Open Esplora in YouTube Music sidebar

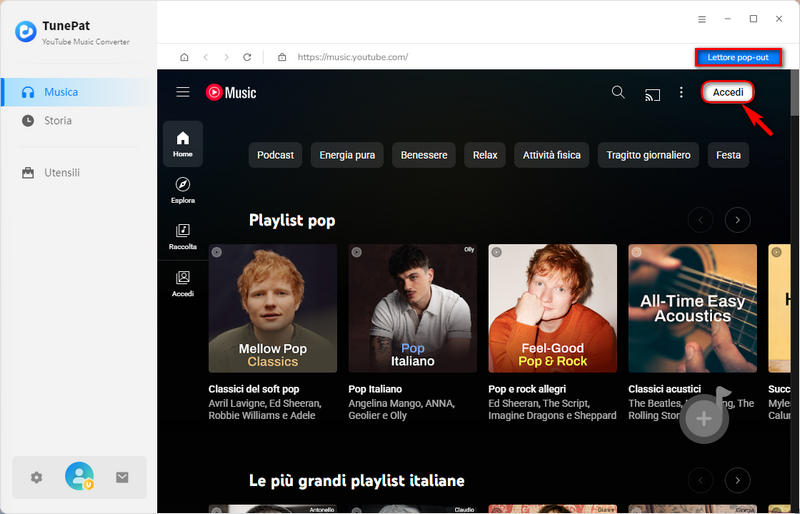pos(183,190)
